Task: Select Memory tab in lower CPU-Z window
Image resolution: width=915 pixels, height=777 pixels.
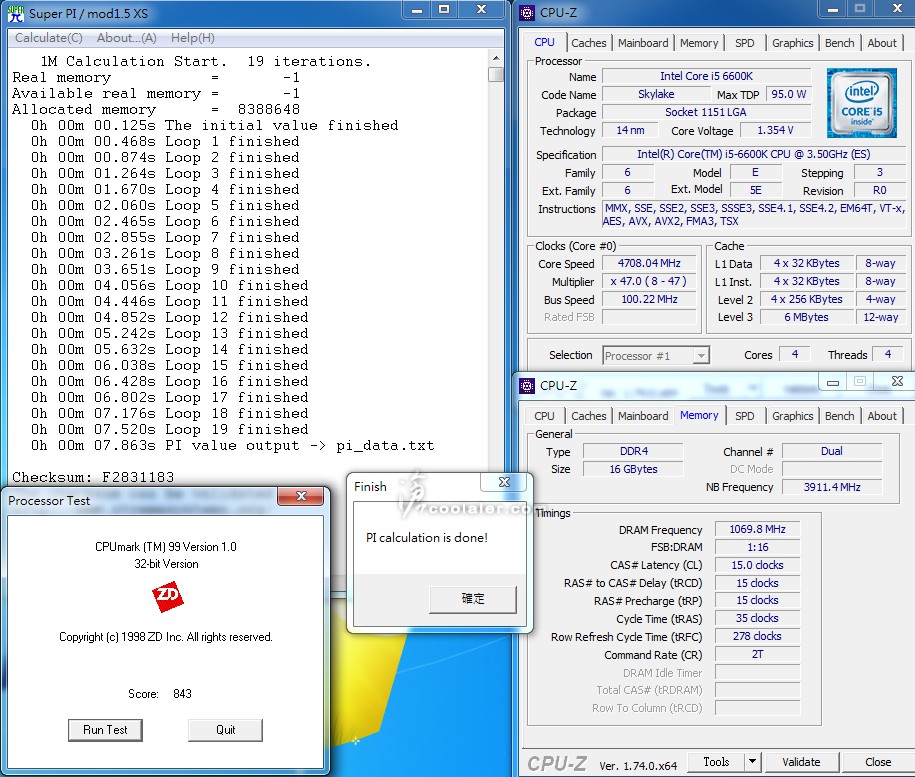Action: [x=699, y=415]
